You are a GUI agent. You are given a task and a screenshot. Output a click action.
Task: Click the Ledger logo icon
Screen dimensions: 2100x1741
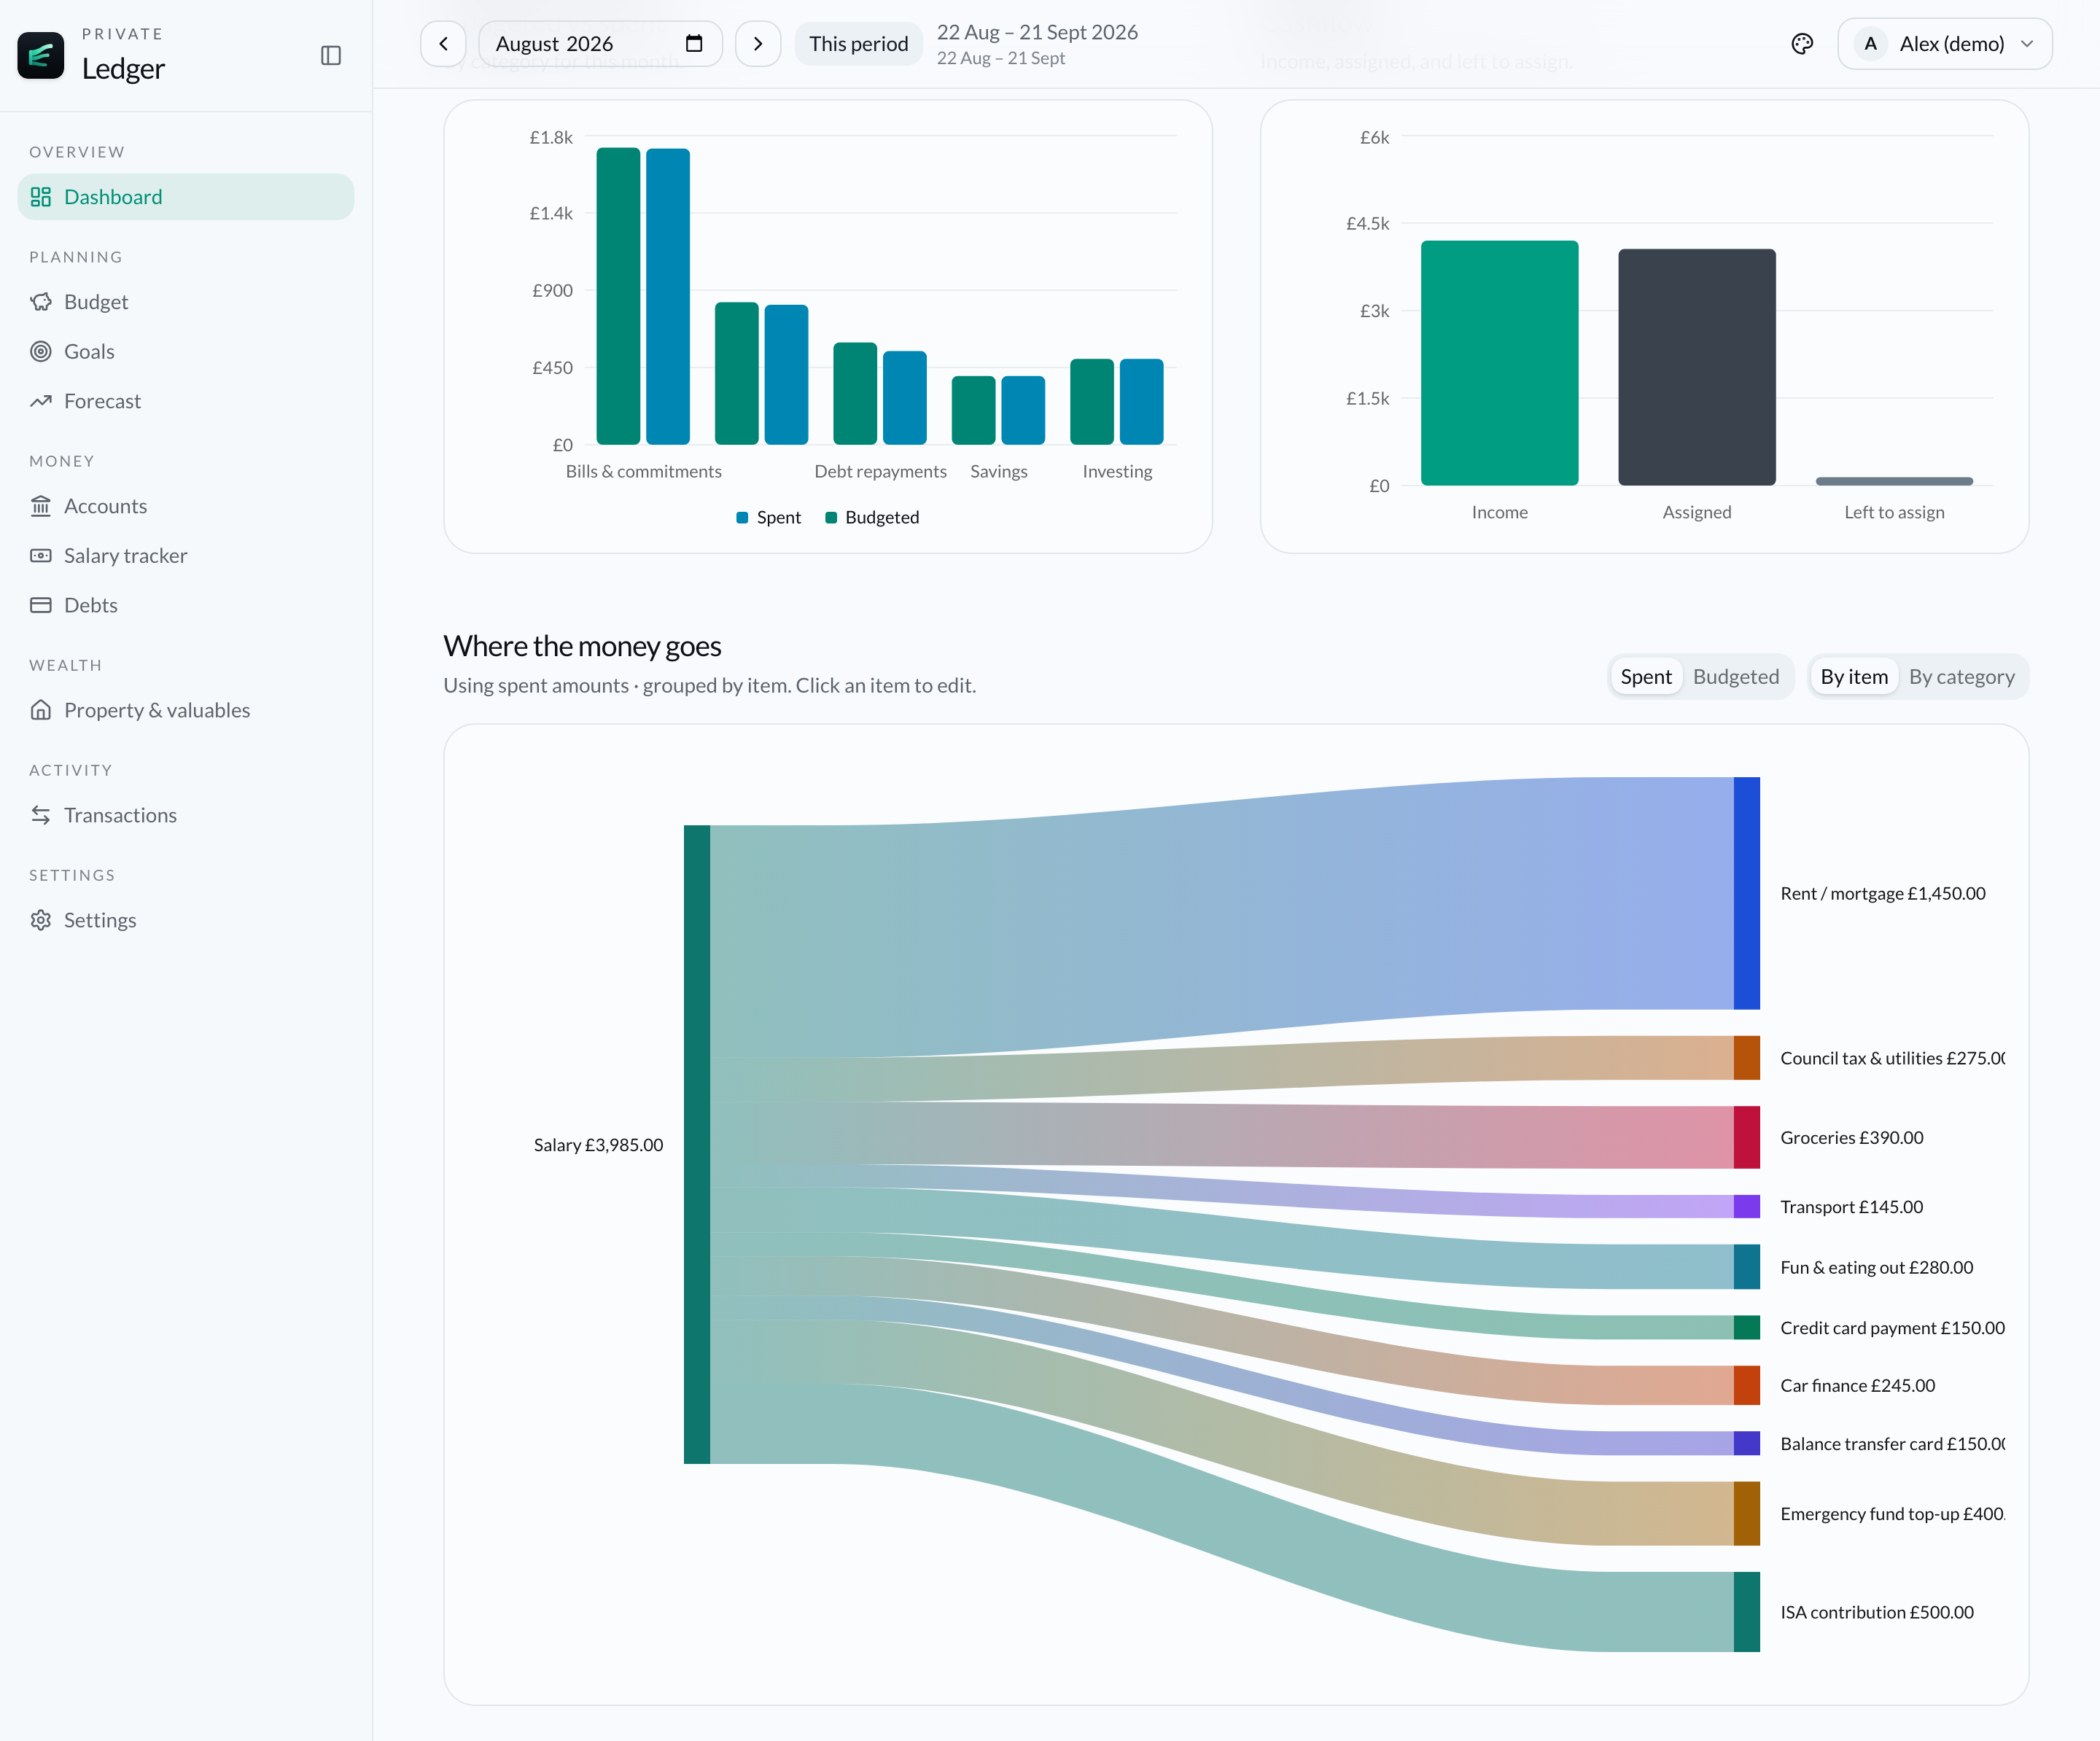pyautogui.click(x=41, y=55)
